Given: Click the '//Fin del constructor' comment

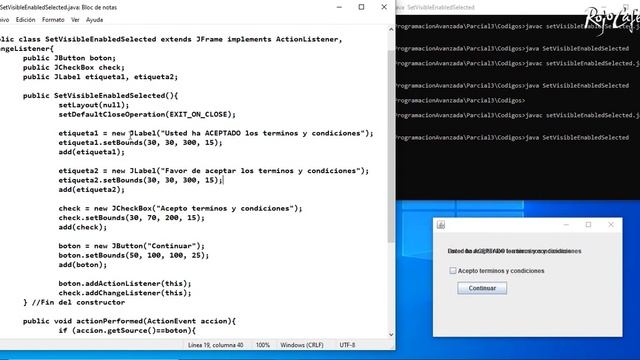Looking at the screenshot, I should coord(78,302).
